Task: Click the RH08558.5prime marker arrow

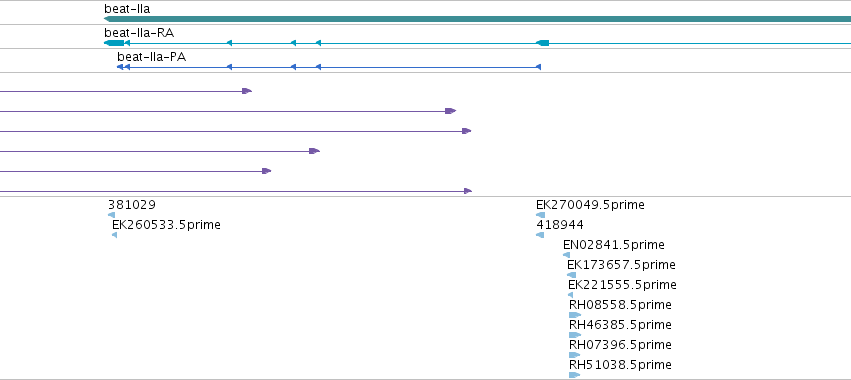Action: point(575,315)
